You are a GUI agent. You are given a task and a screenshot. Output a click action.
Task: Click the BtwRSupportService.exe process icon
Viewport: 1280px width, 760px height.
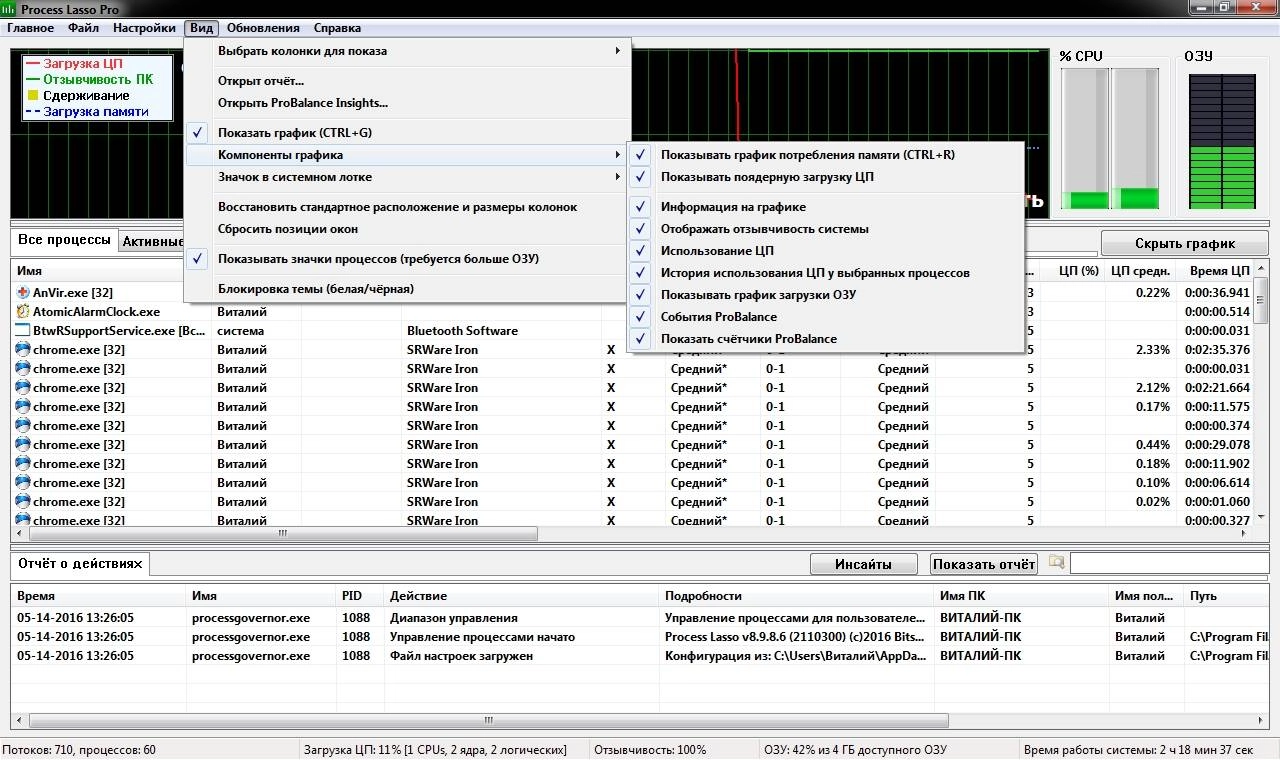[23, 331]
